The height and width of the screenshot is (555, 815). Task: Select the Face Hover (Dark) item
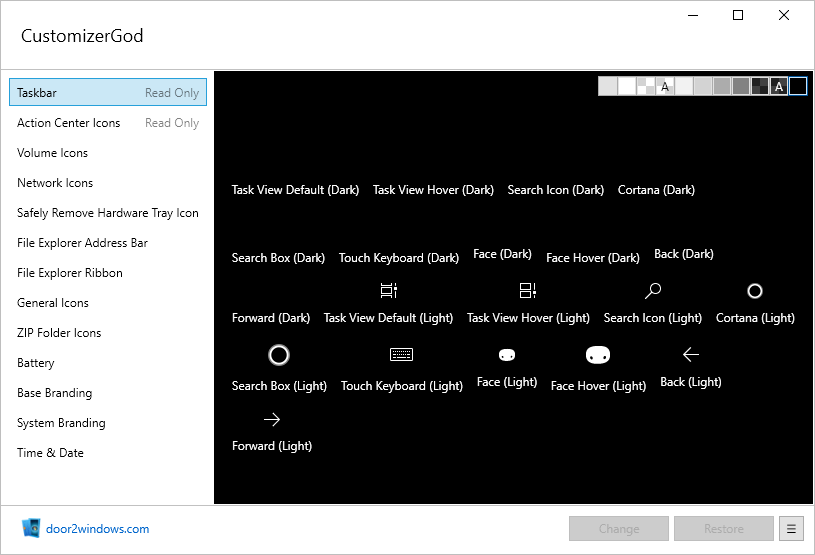593,258
